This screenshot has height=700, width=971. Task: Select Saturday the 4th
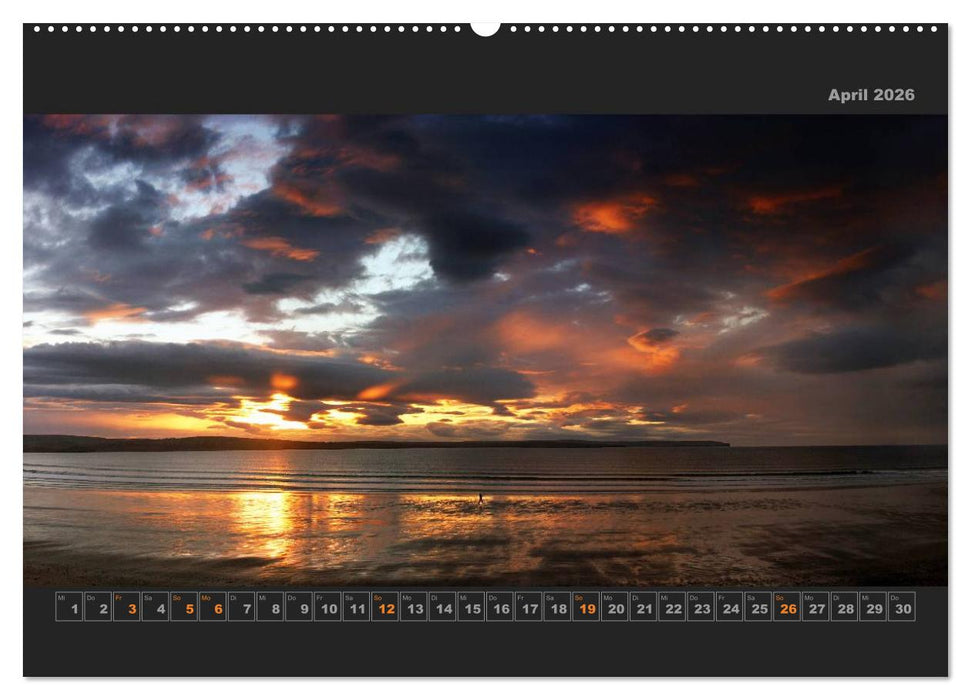pos(161,606)
